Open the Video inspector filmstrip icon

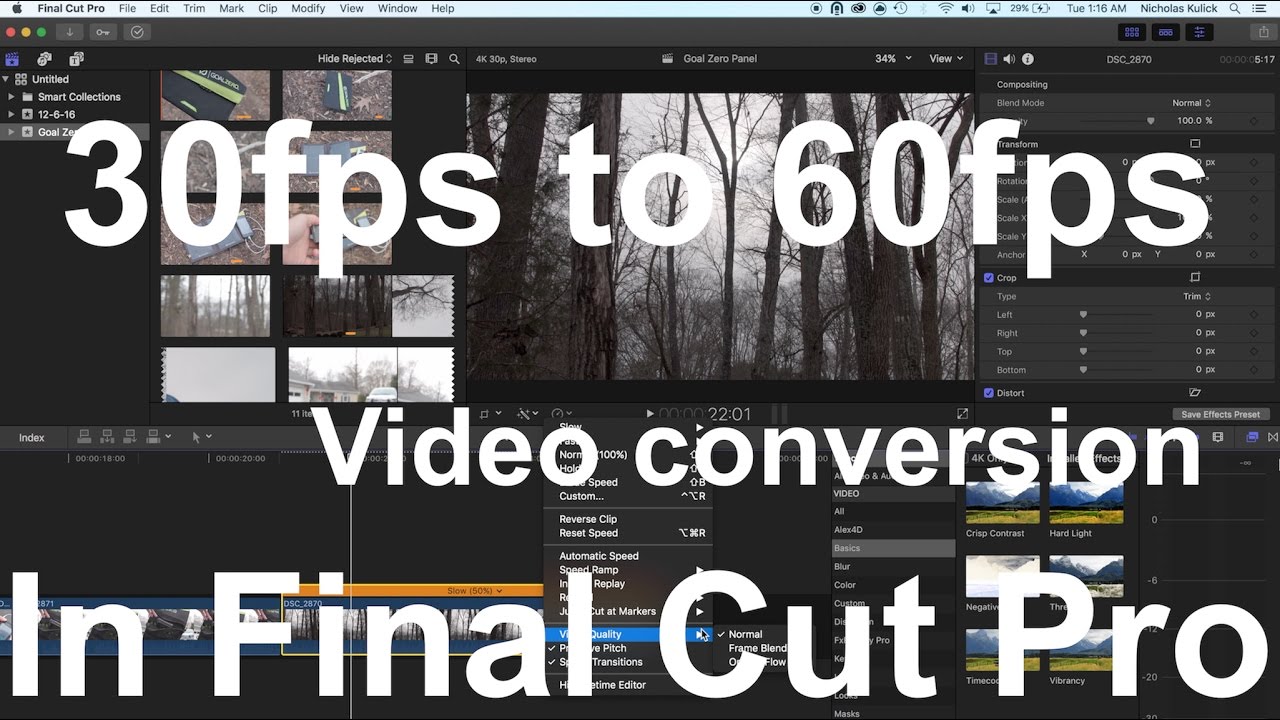(990, 59)
